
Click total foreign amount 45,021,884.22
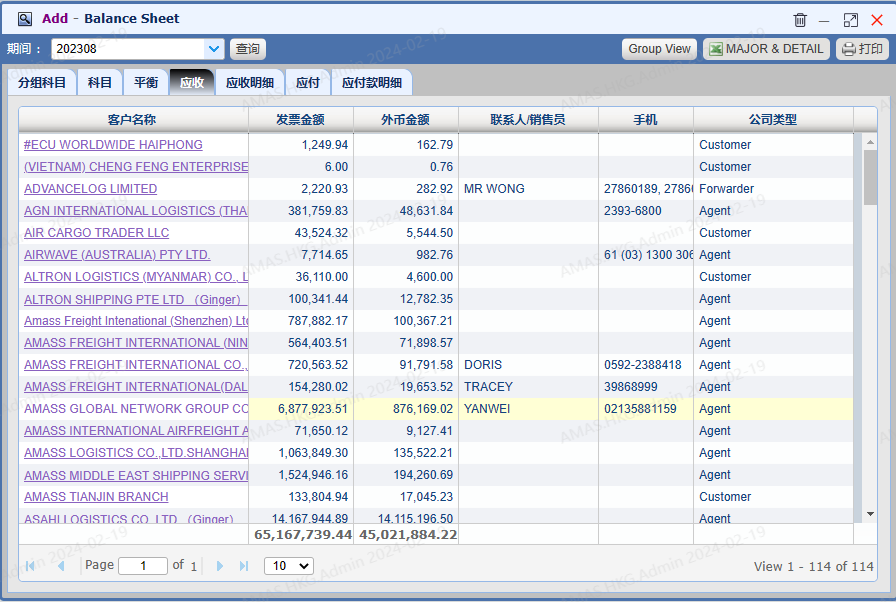tap(408, 535)
